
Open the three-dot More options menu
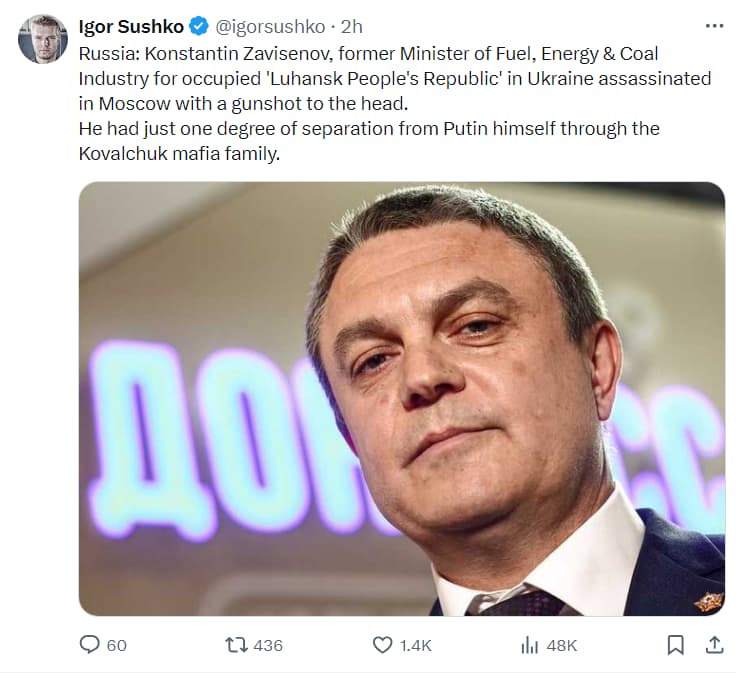pyautogui.click(x=713, y=26)
